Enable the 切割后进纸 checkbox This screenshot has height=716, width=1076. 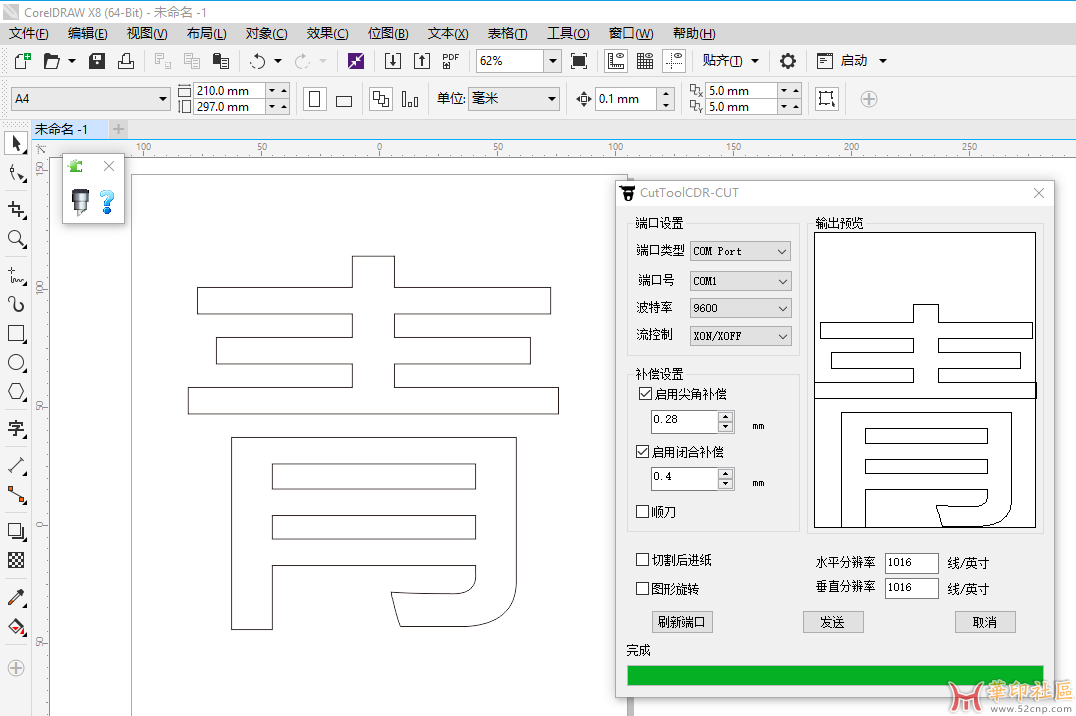(x=643, y=560)
